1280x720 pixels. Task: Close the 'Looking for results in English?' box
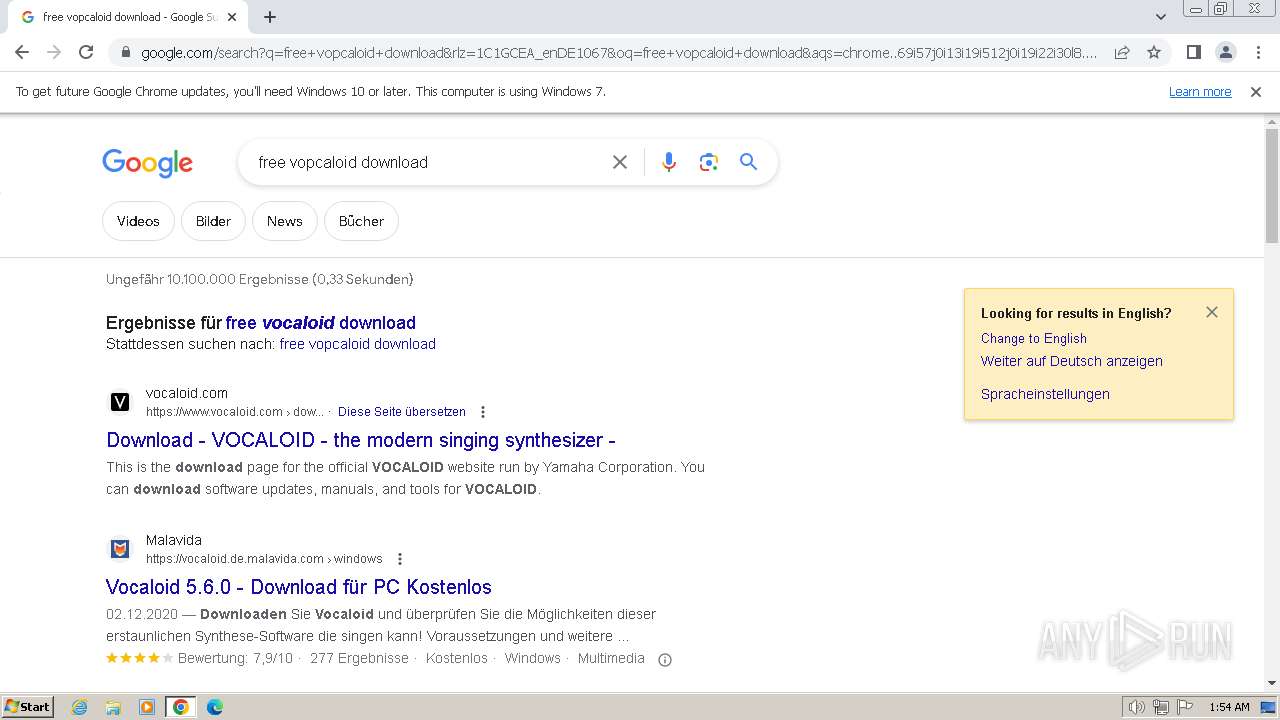tap(1212, 312)
